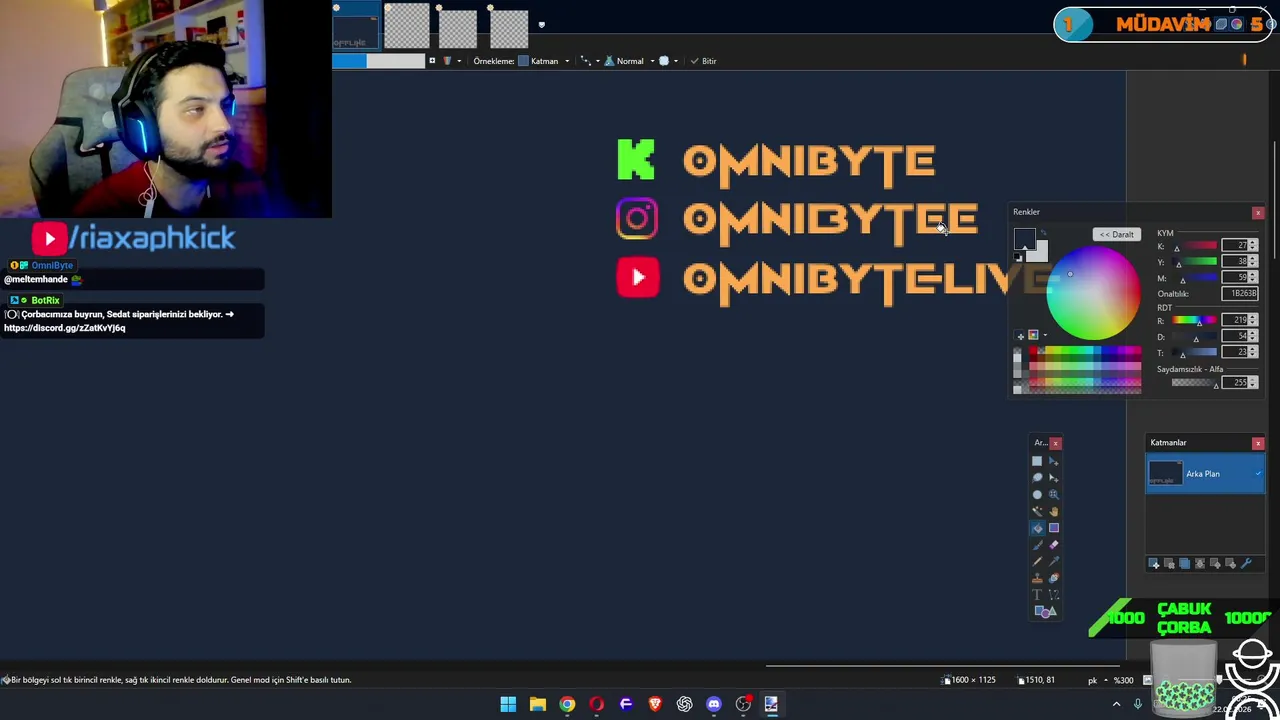
Task: Reset colors to black and white
Action: (1018, 257)
